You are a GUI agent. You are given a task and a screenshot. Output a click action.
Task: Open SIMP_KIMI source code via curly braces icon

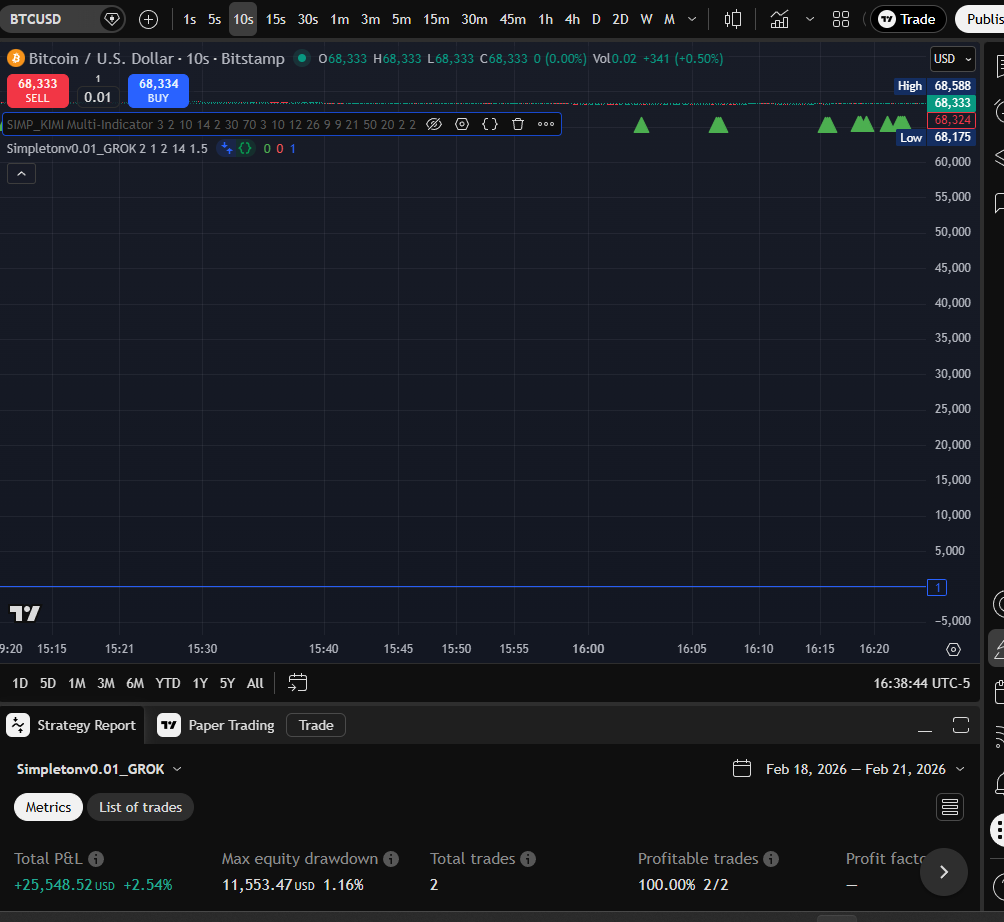click(x=489, y=124)
